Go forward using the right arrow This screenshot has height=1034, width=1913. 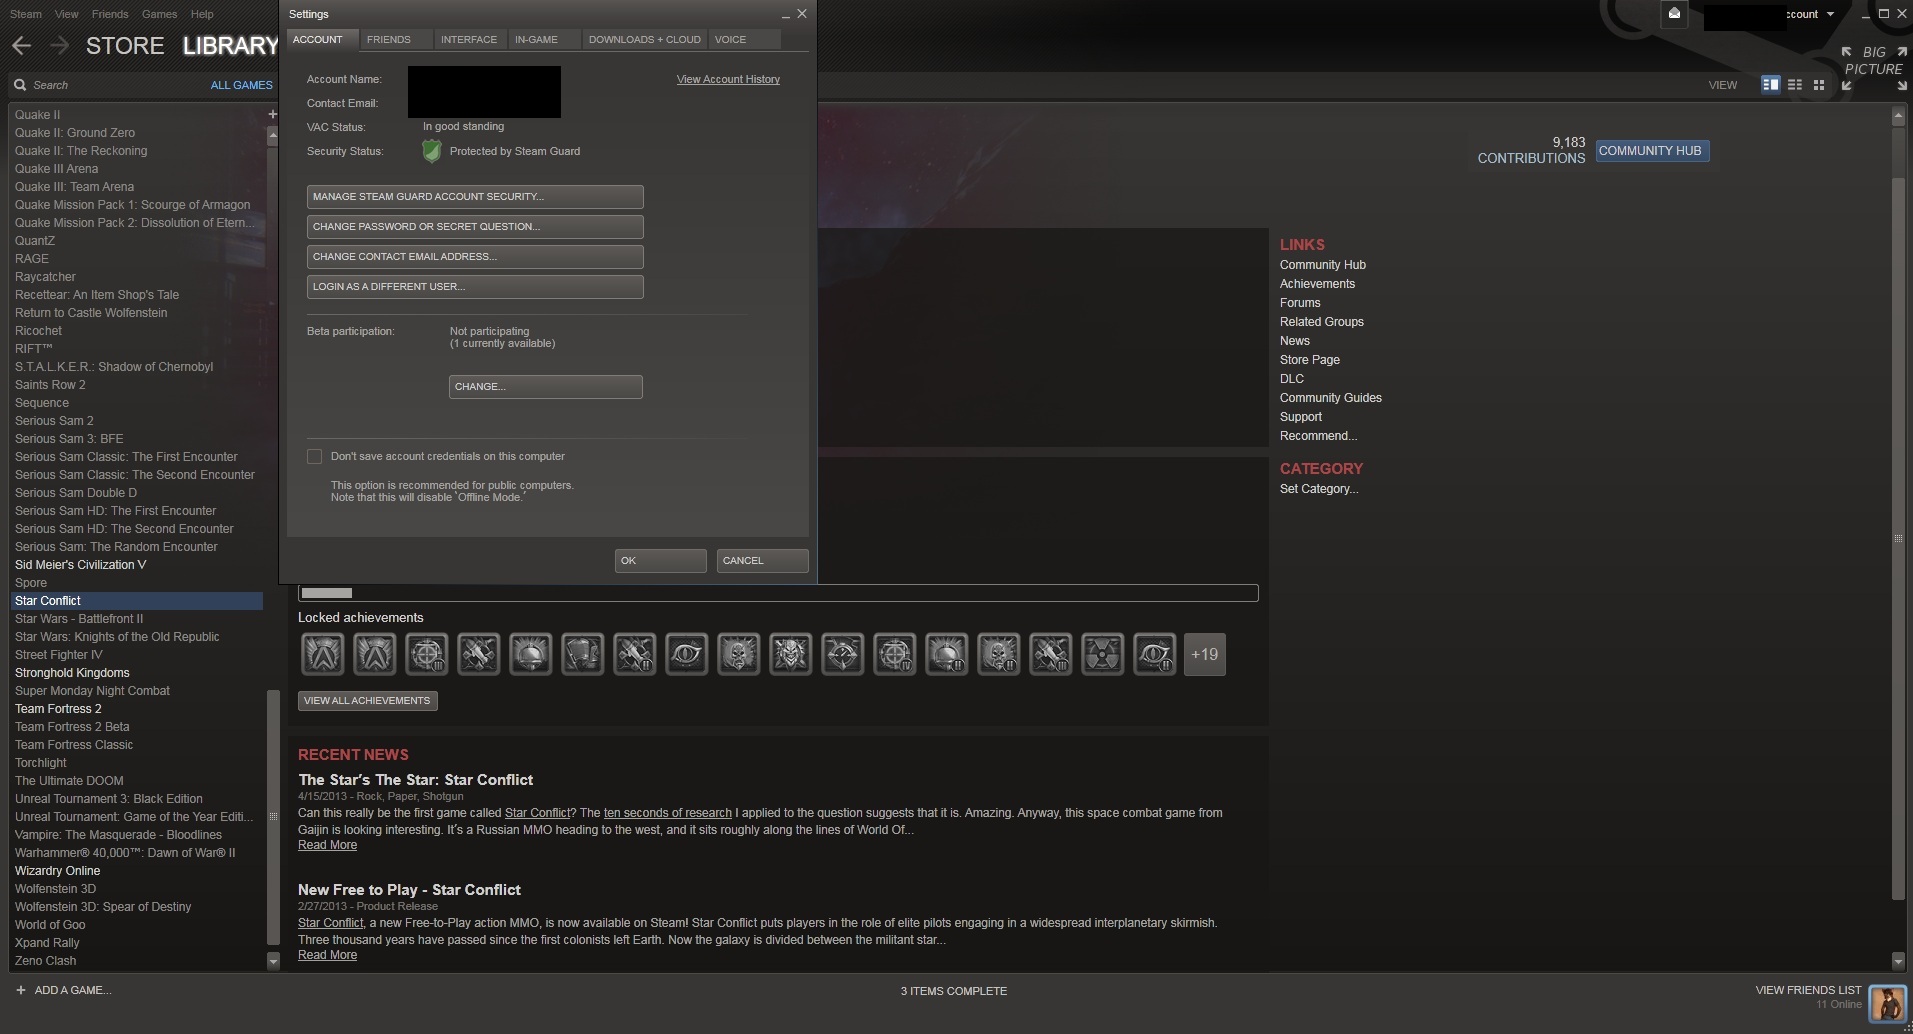pyautogui.click(x=59, y=46)
